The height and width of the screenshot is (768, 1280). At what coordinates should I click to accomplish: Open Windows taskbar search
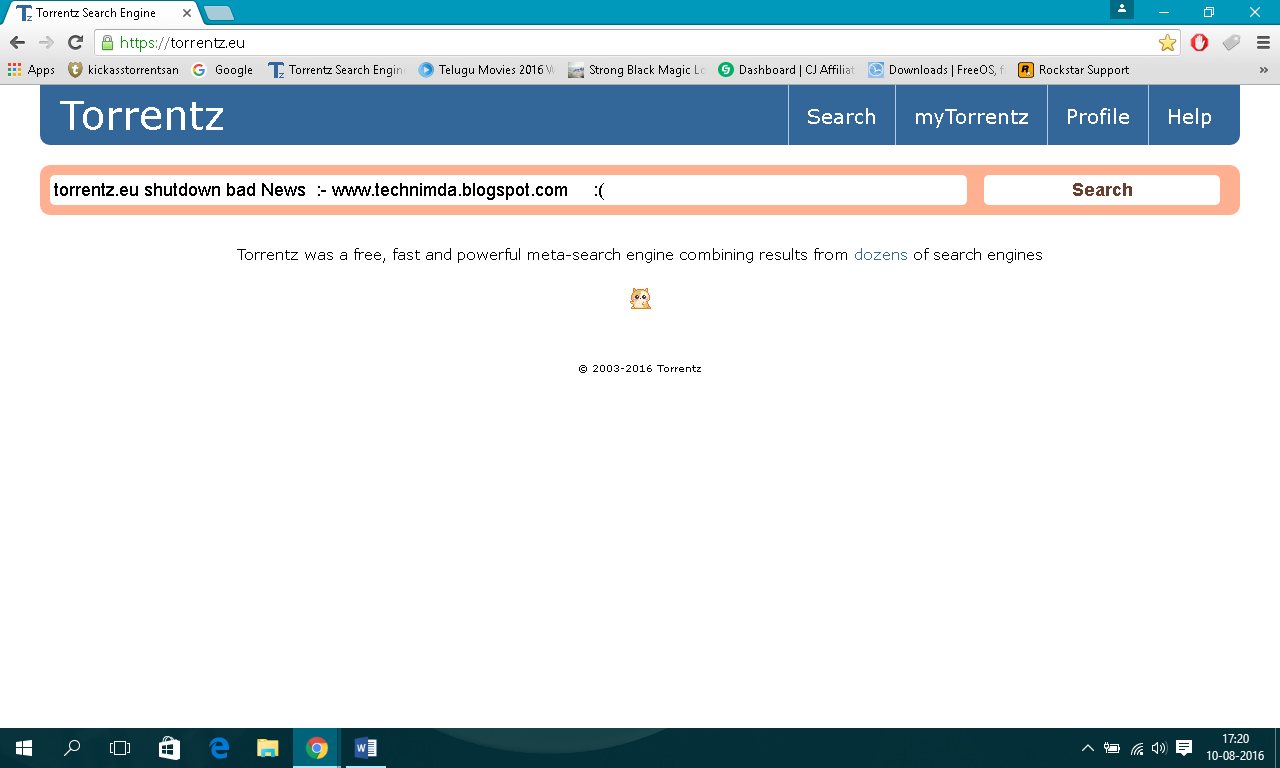click(72, 748)
